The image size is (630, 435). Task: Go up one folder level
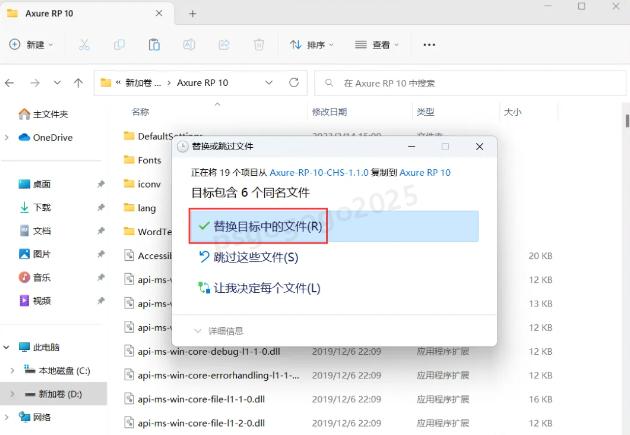(78, 83)
